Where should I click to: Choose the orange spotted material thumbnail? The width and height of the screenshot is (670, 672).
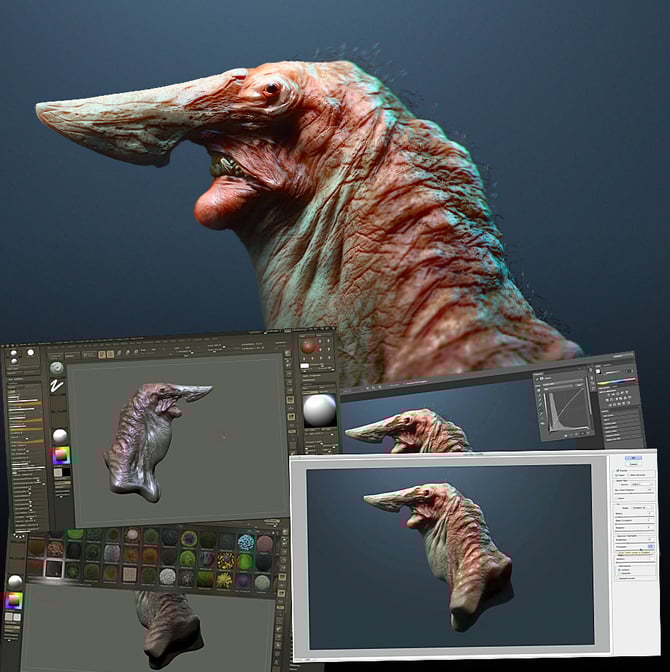tap(55, 549)
